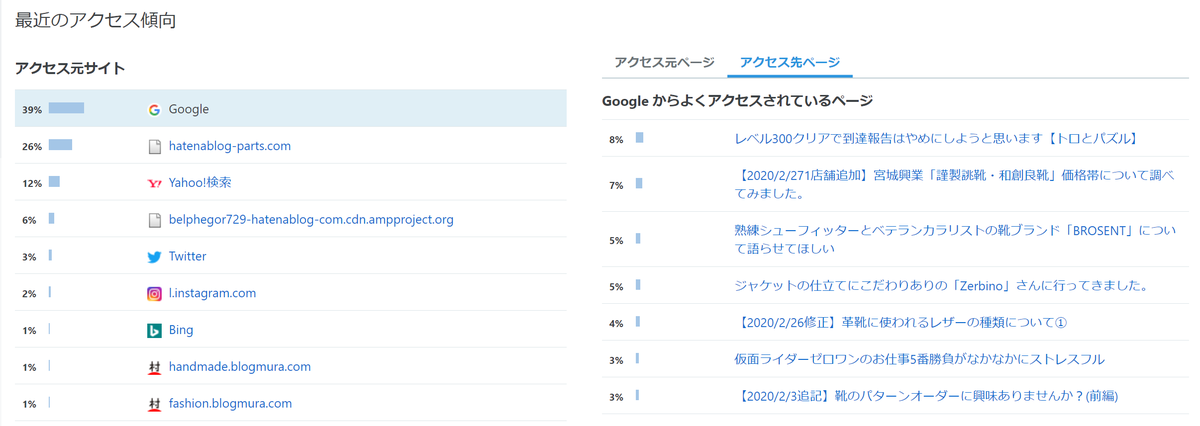The height and width of the screenshot is (426, 1200).
Task: Open the 革靴に使われるレザーの種類 article link
Action: point(901,323)
